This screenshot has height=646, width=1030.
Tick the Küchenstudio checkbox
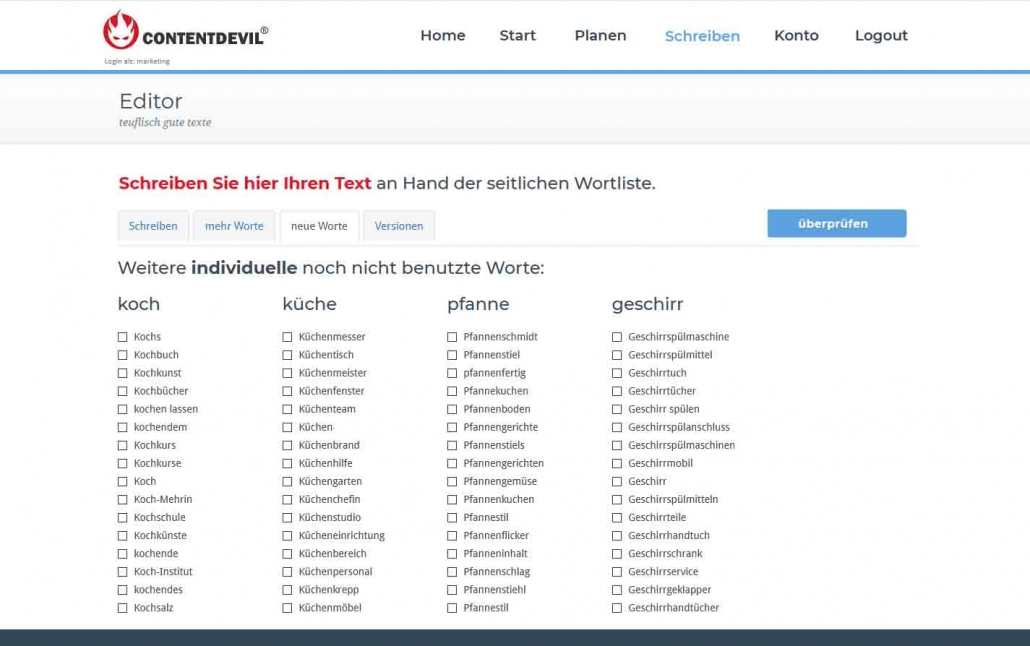[288, 518]
